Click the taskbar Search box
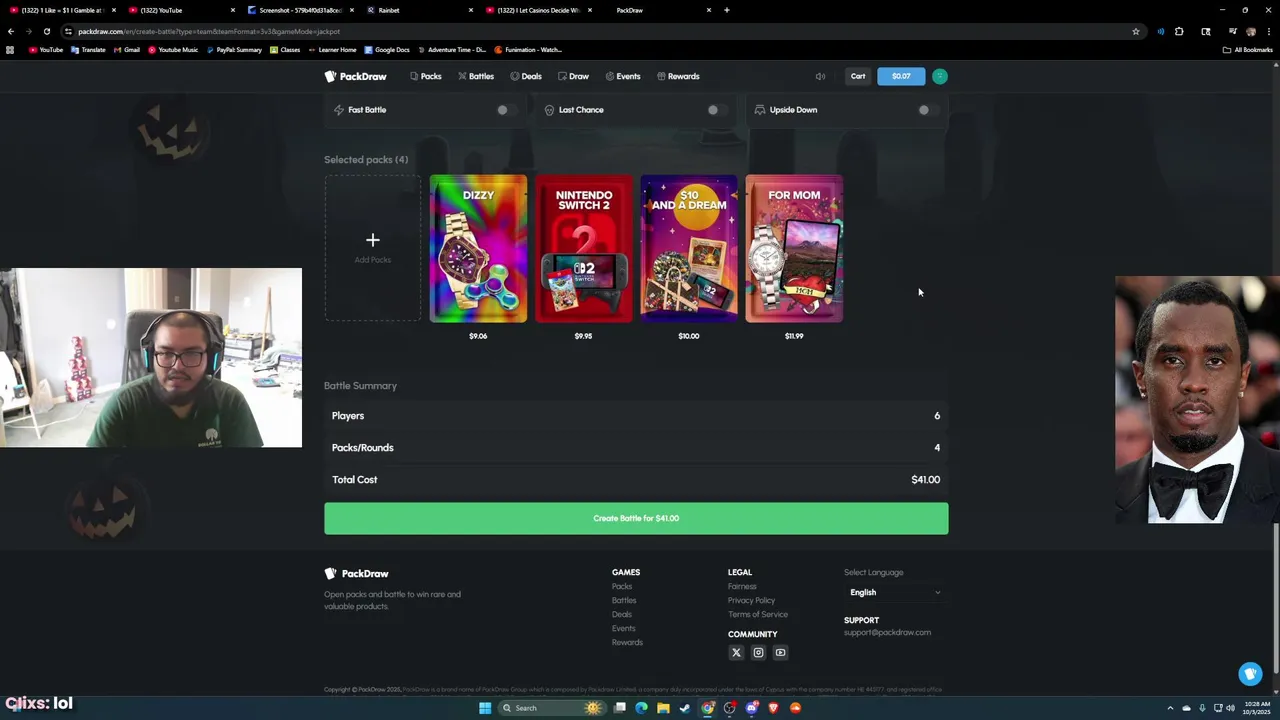1280x720 pixels. coord(552,708)
